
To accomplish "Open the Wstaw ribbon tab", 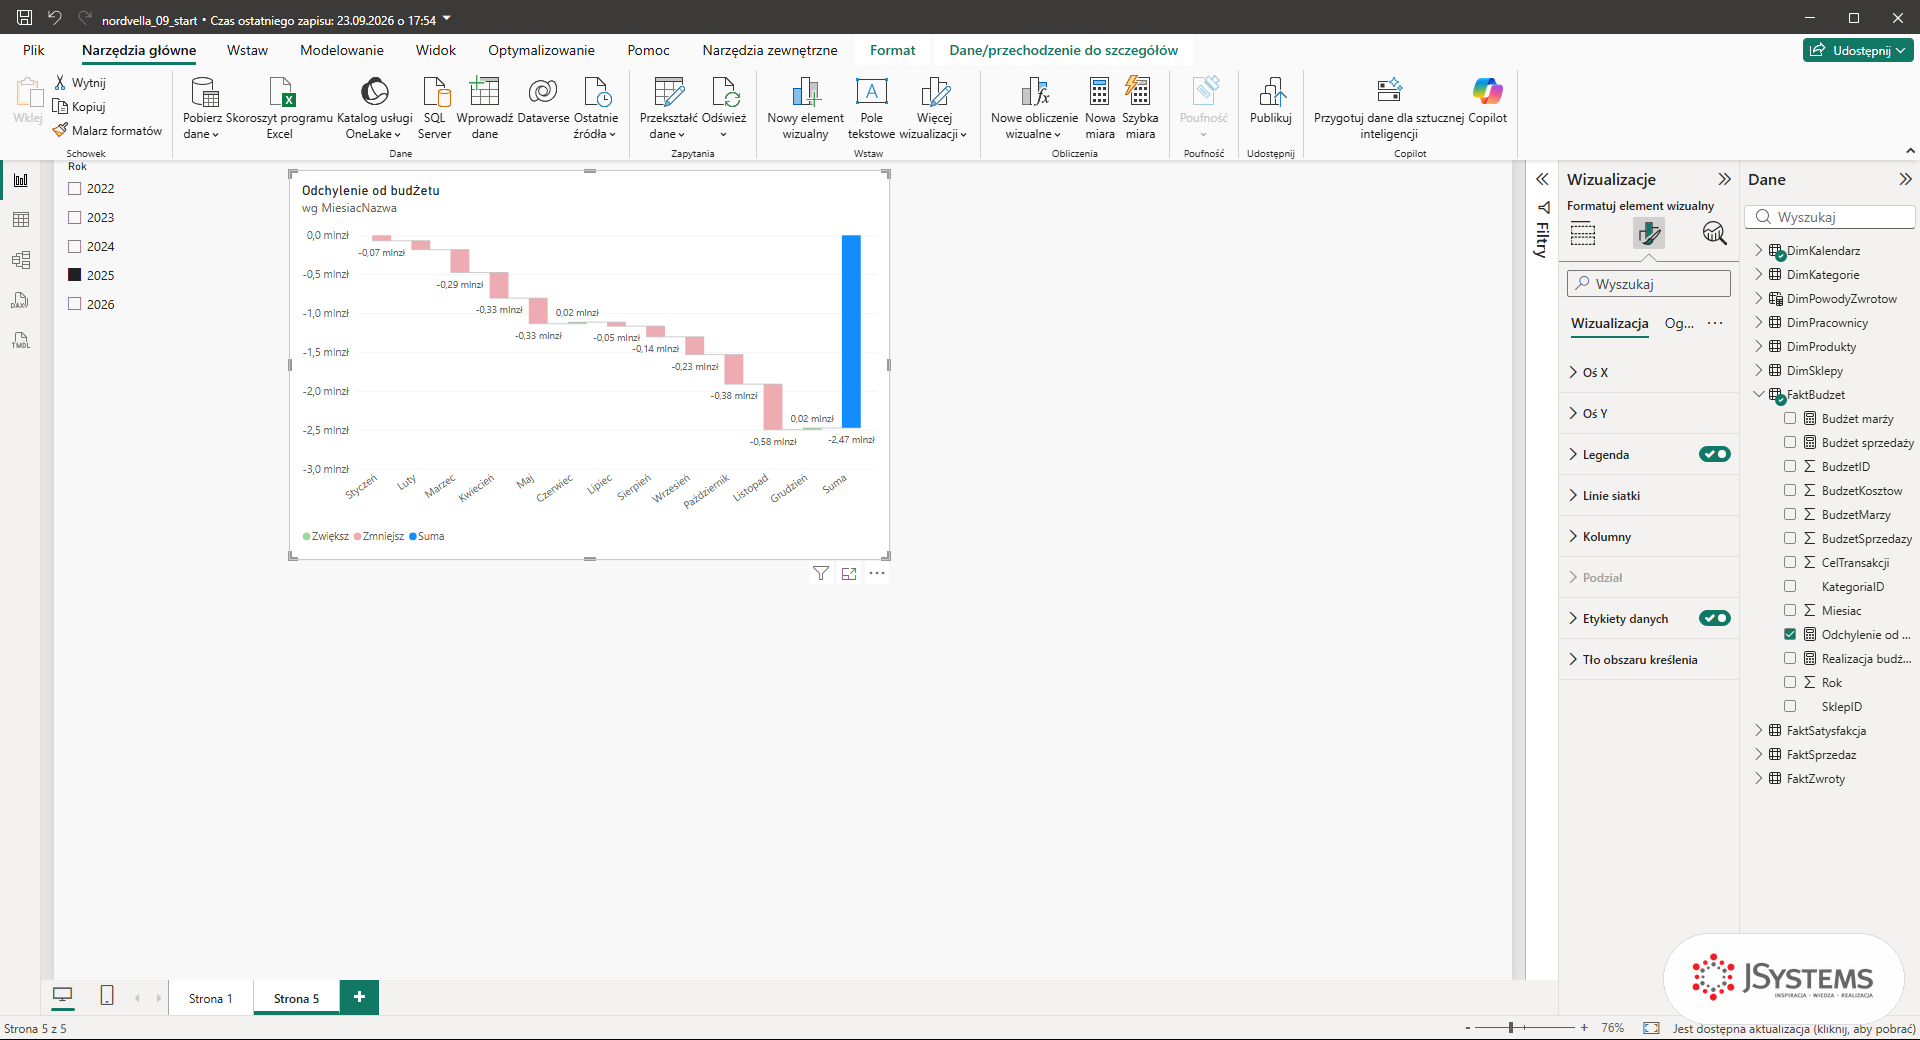I will (247, 50).
